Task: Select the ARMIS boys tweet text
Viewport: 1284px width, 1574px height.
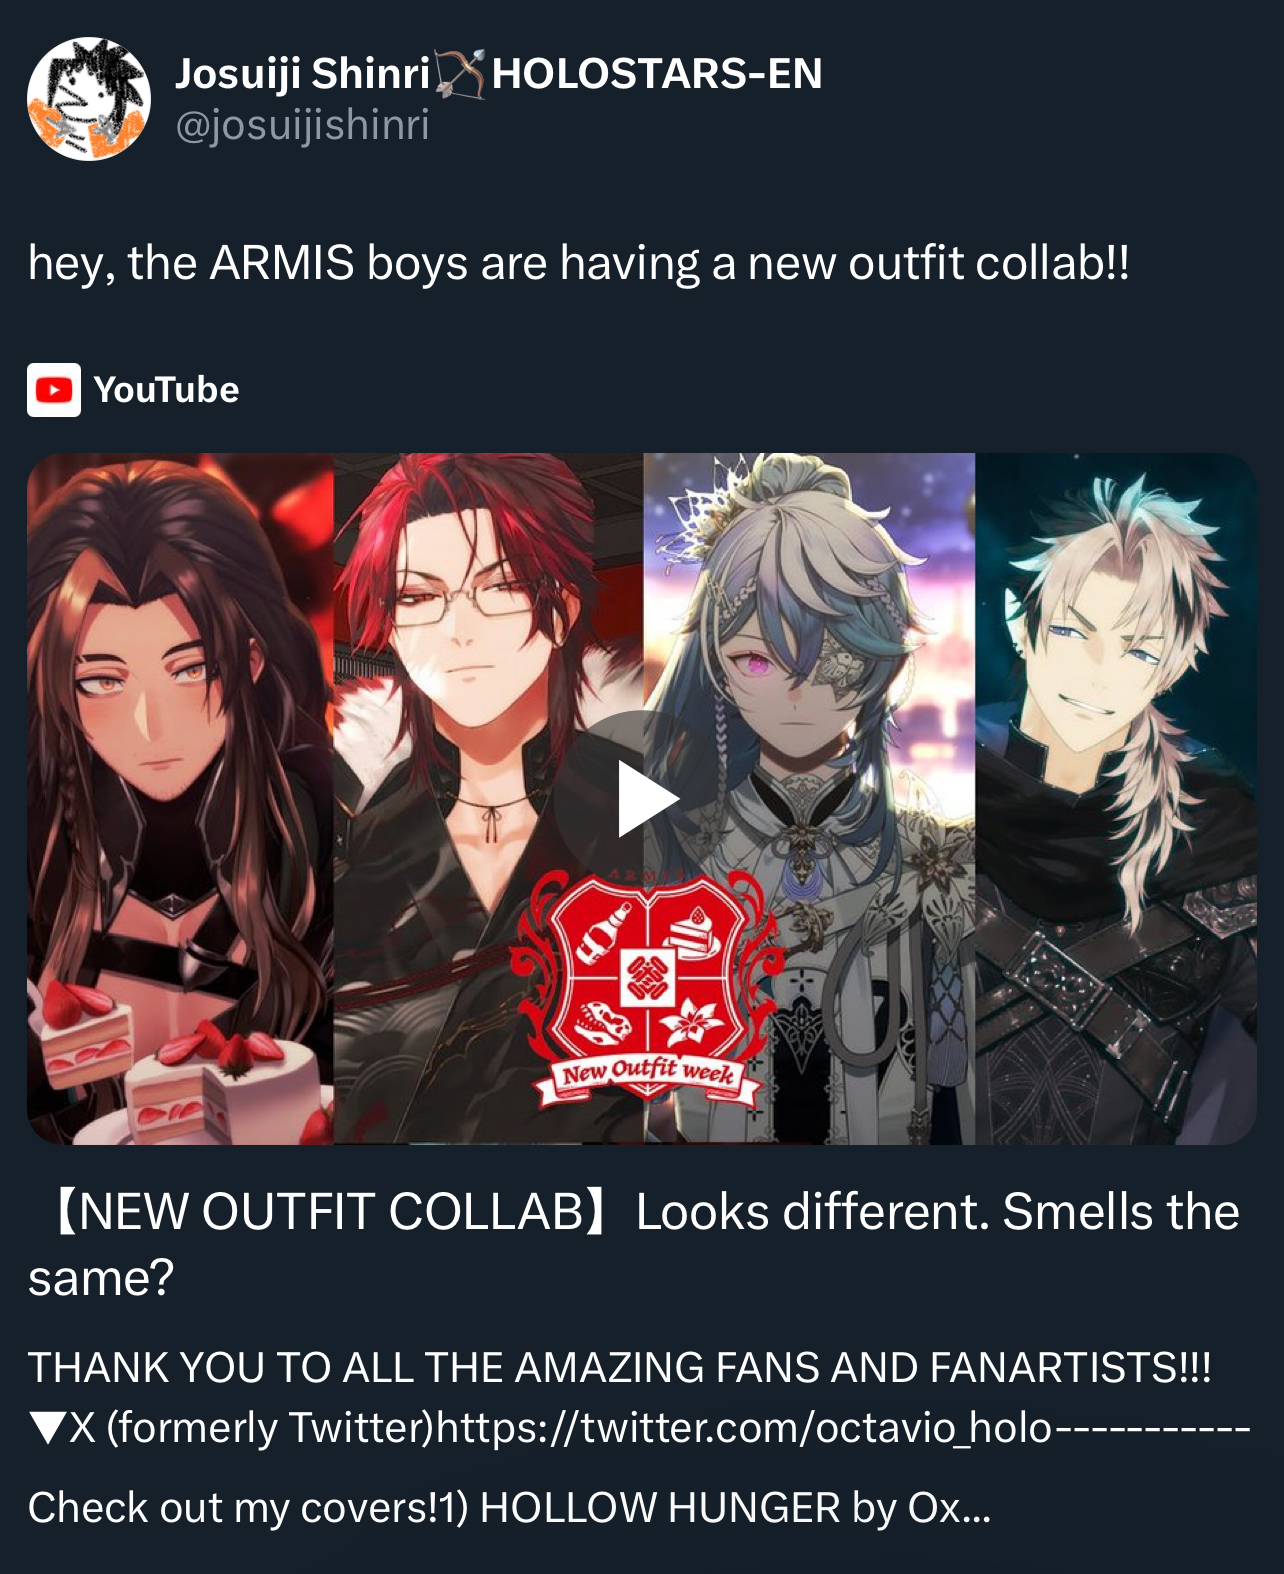Action: (579, 264)
